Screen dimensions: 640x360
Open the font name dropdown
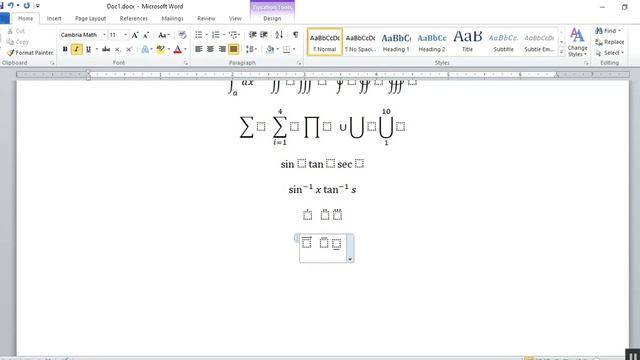(x=104, y=35)
